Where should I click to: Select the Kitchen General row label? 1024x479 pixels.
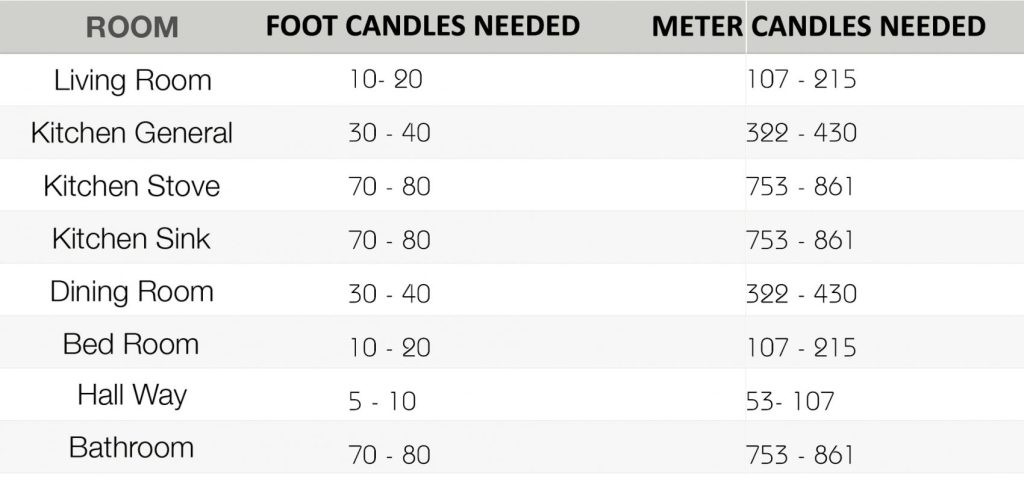132,133
